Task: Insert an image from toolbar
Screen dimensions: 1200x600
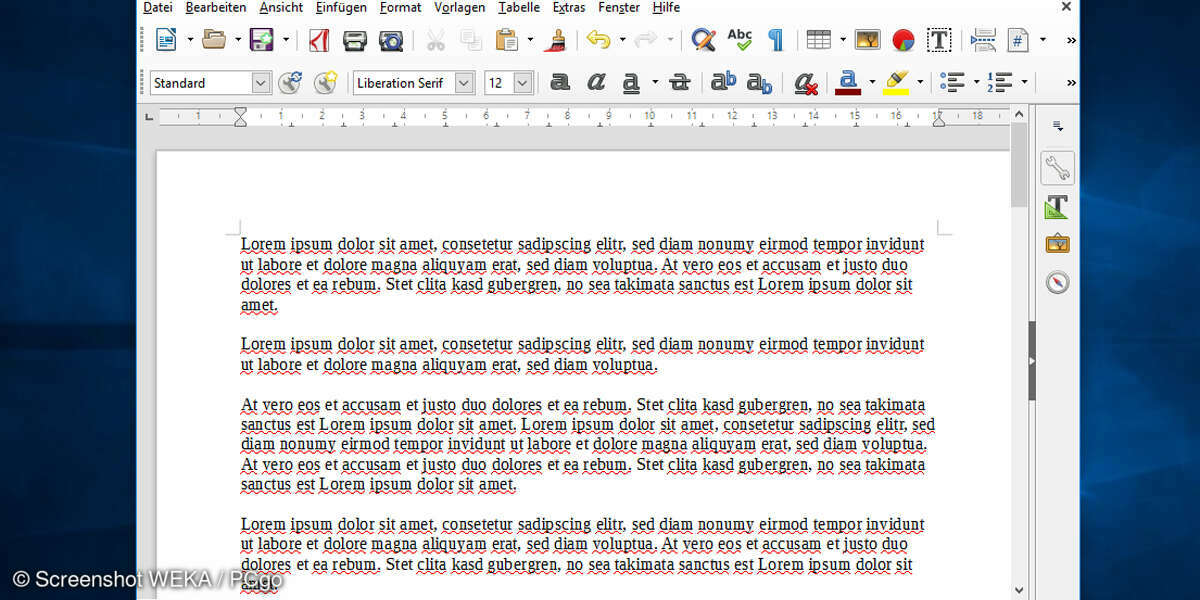Action: click(x=867, y=40)
